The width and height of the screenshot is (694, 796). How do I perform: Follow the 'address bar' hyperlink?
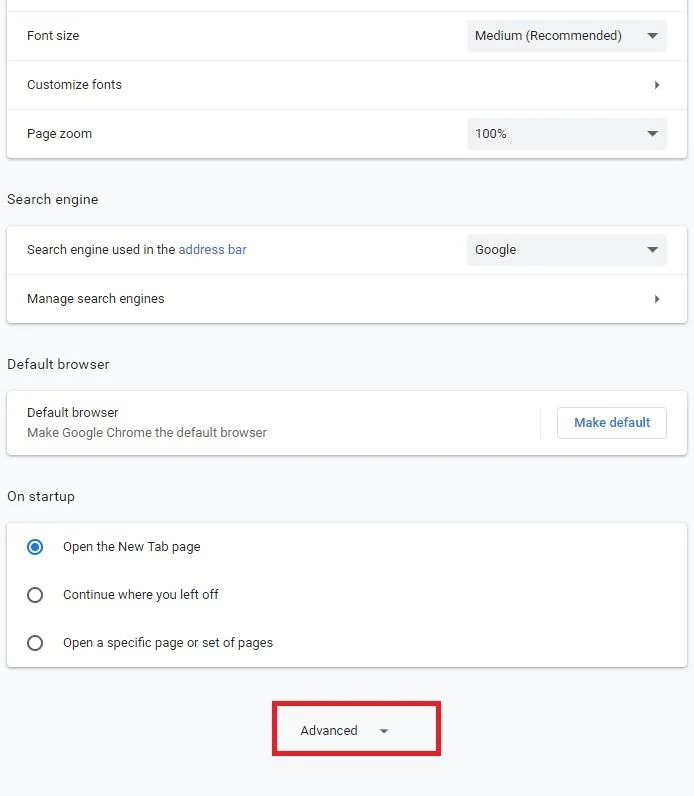212,250
